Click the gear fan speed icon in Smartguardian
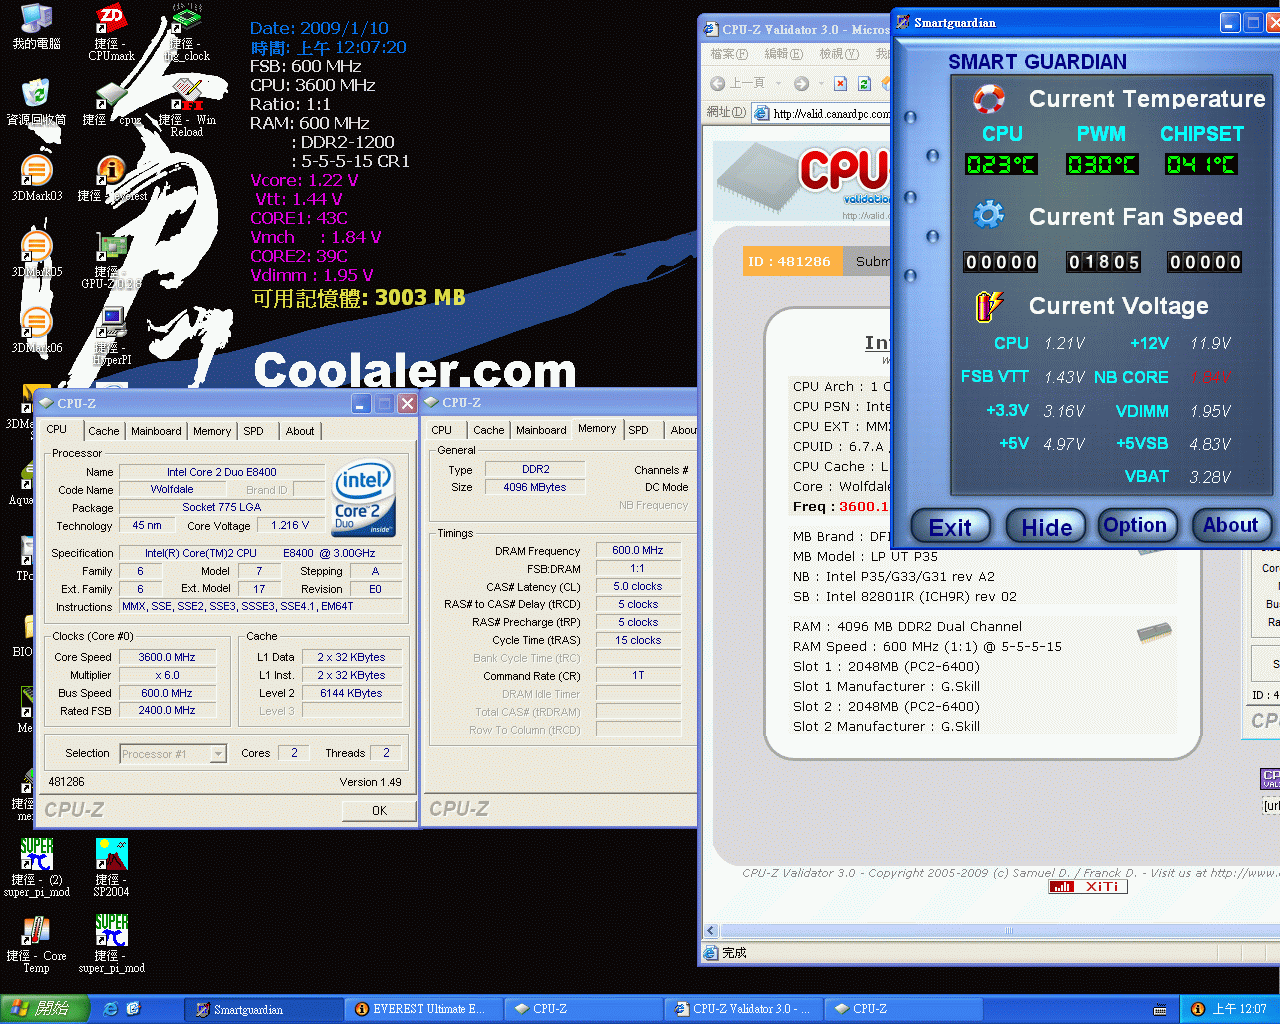 coord(988,215)
